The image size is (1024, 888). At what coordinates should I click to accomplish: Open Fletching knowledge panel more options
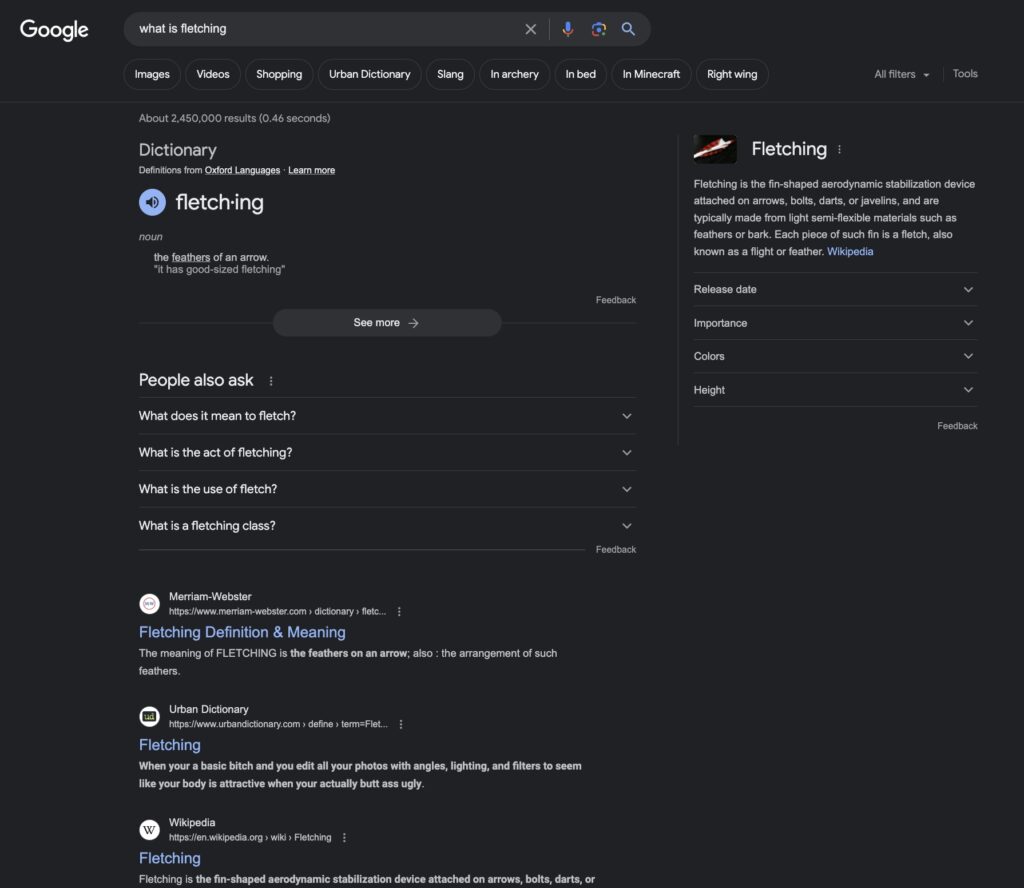[x=839, y=150]
